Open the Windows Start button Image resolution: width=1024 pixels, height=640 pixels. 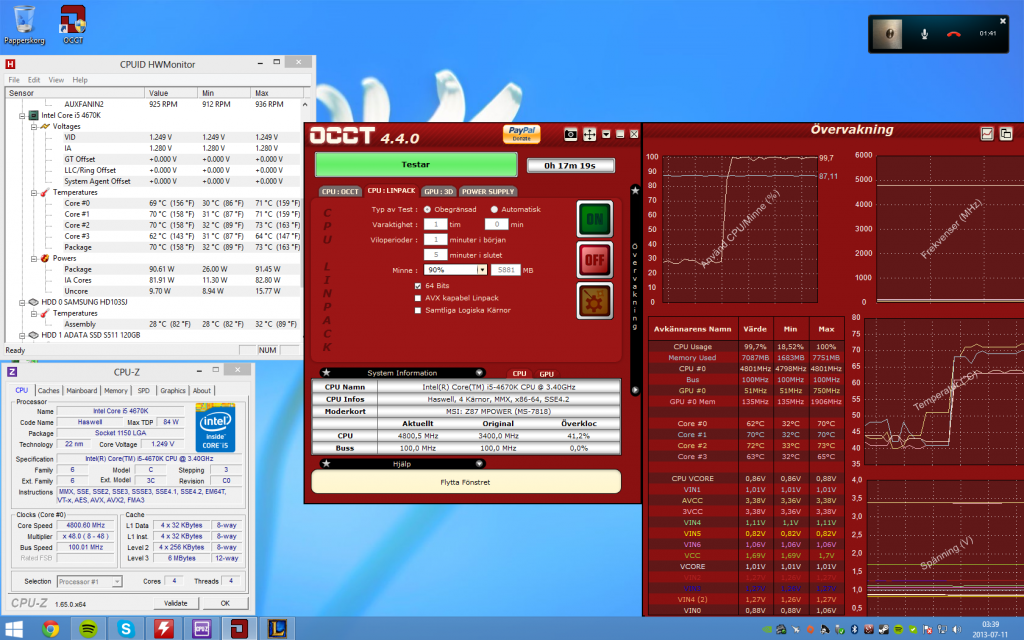click(13, 629)
